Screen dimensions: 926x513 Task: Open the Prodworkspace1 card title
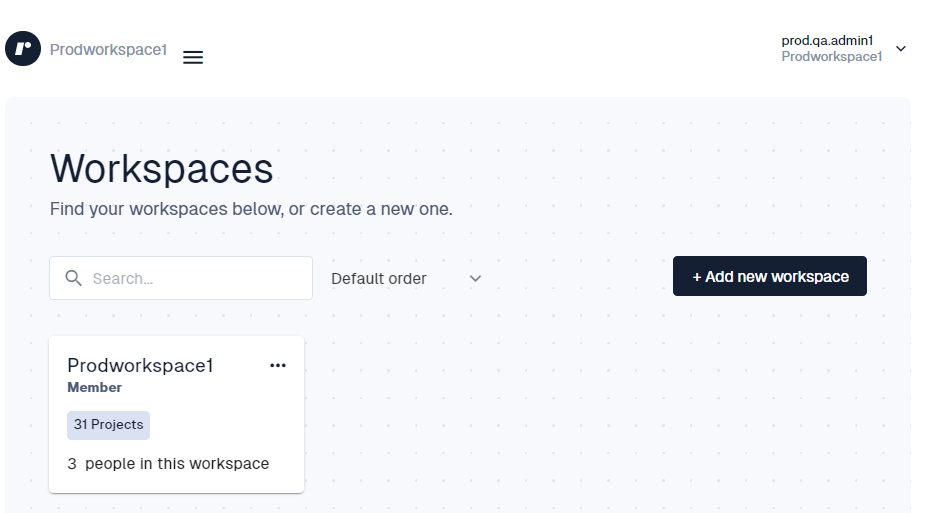pos(140,365)
